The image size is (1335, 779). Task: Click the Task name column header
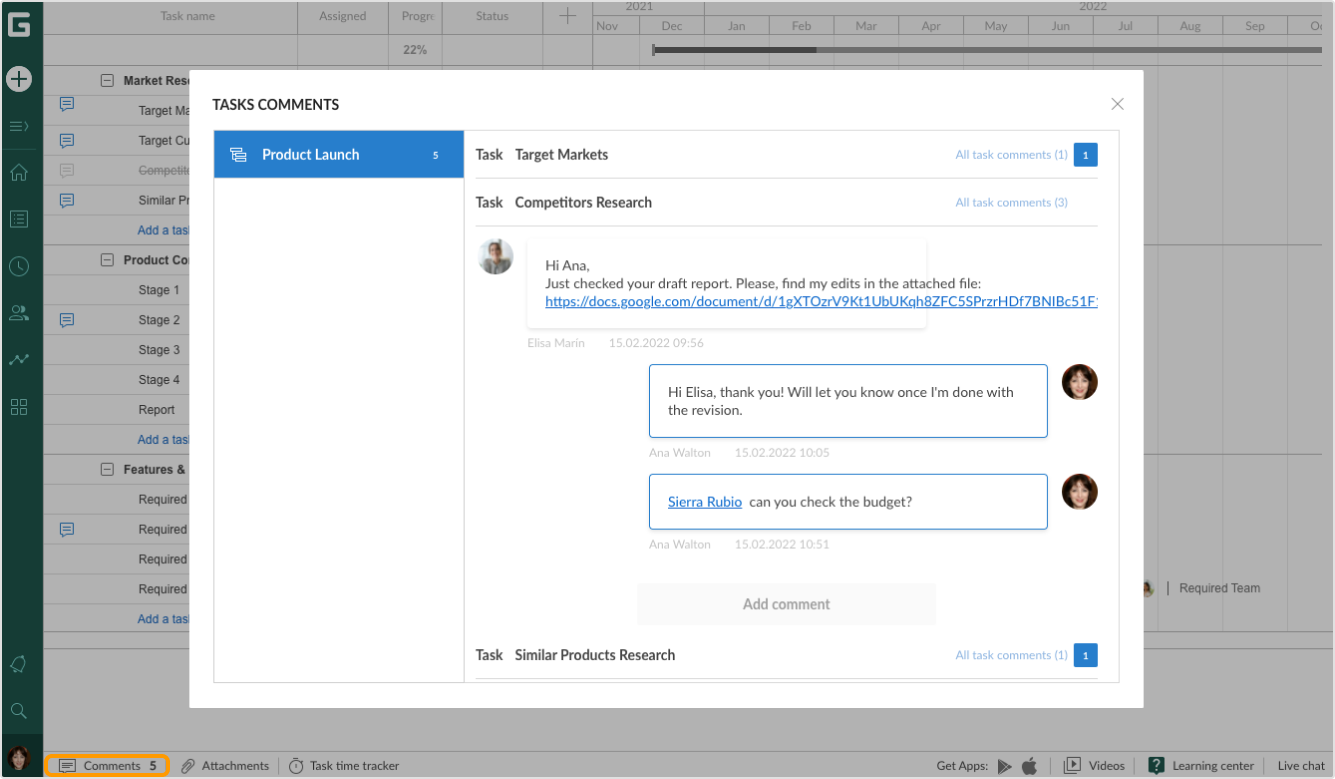click(188, 16)
